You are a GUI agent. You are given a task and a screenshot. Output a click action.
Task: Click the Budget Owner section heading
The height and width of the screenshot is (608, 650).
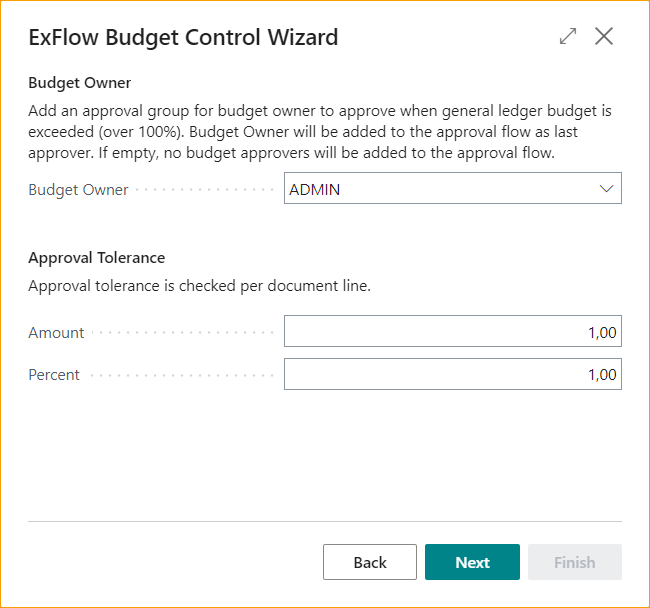point(80,83)
